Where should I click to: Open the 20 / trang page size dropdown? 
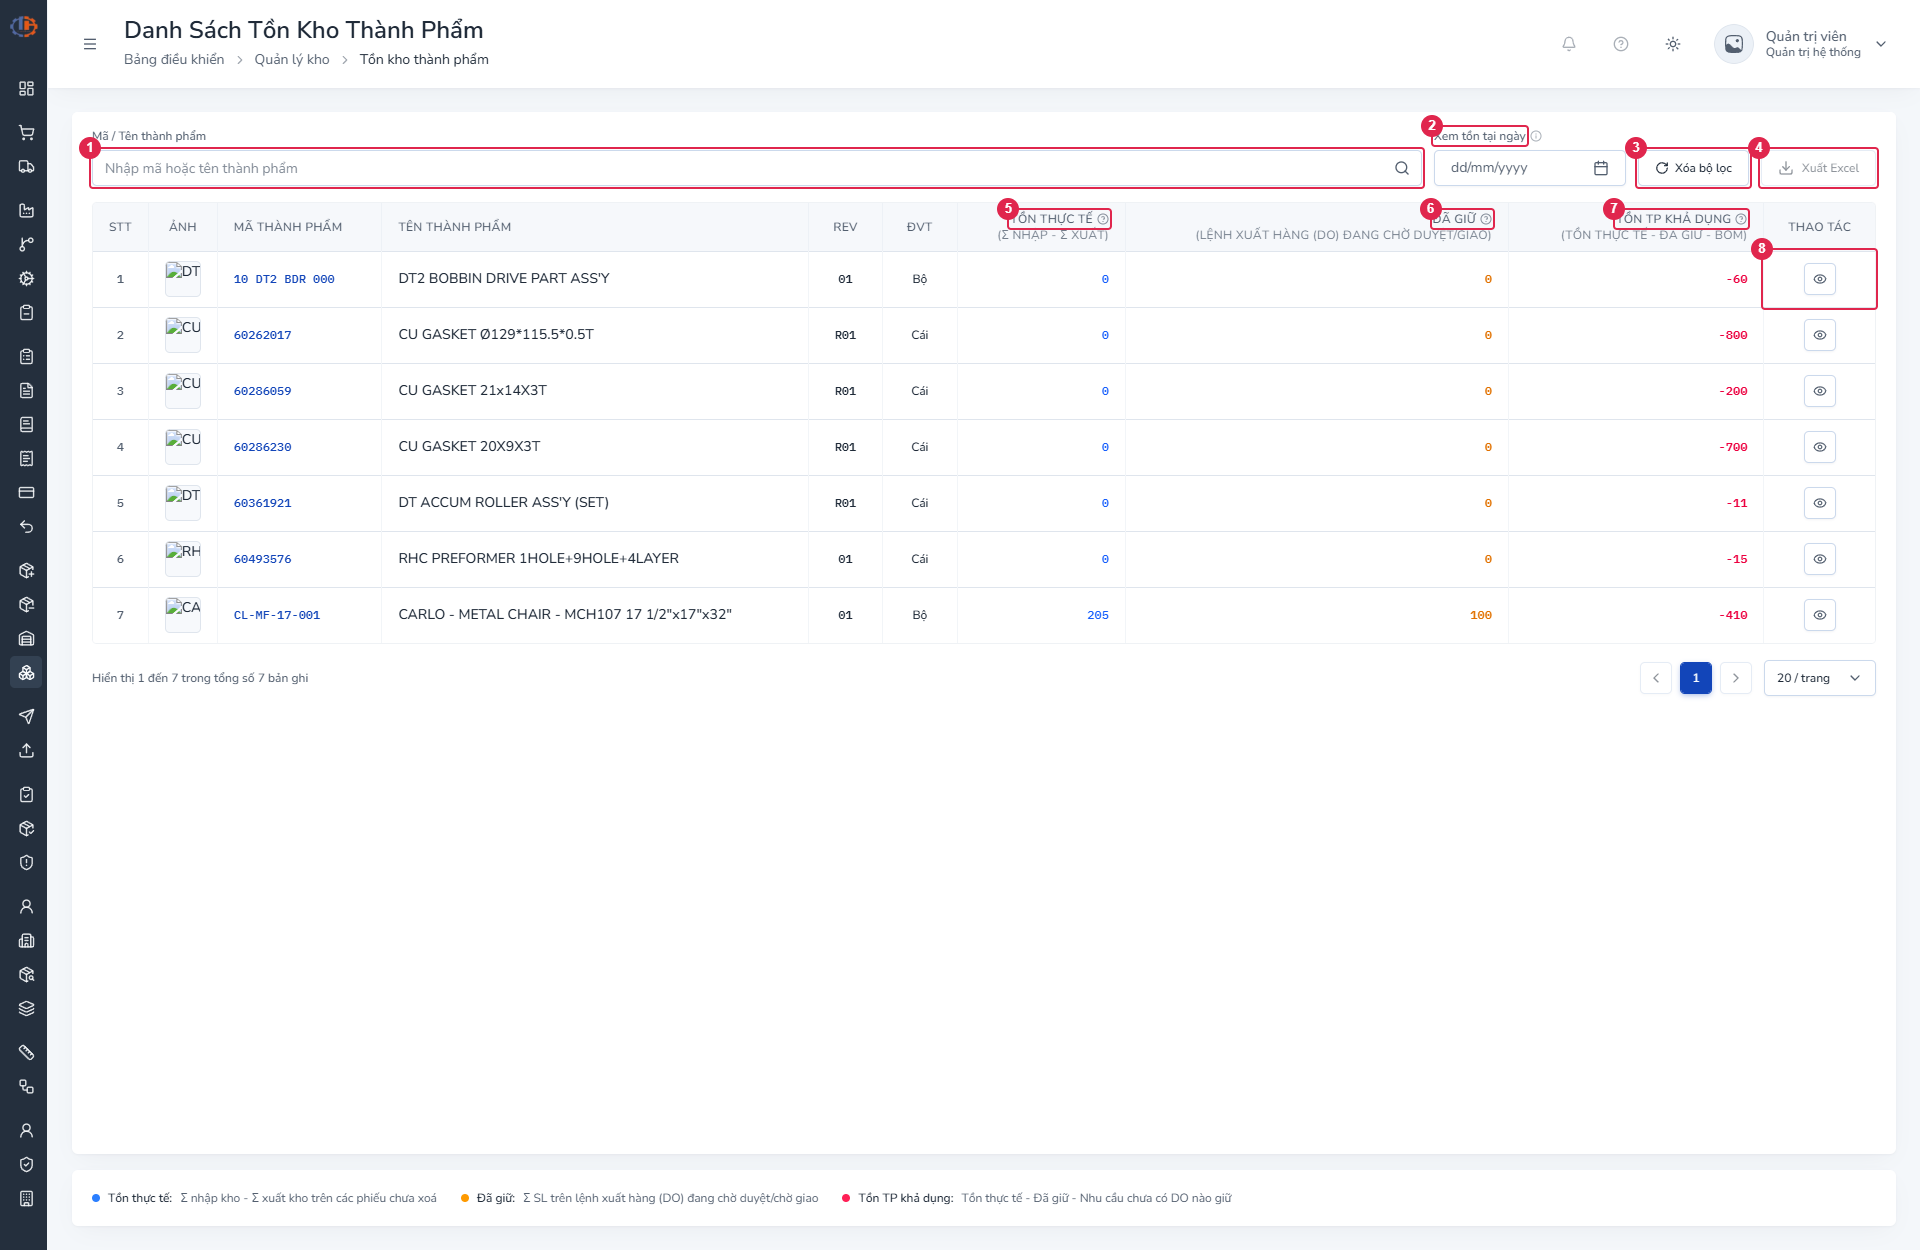pos(1819,678)
